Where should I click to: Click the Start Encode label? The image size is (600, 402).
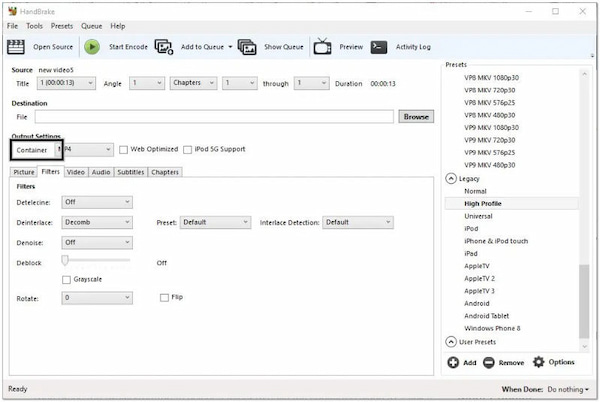(128, 47)
